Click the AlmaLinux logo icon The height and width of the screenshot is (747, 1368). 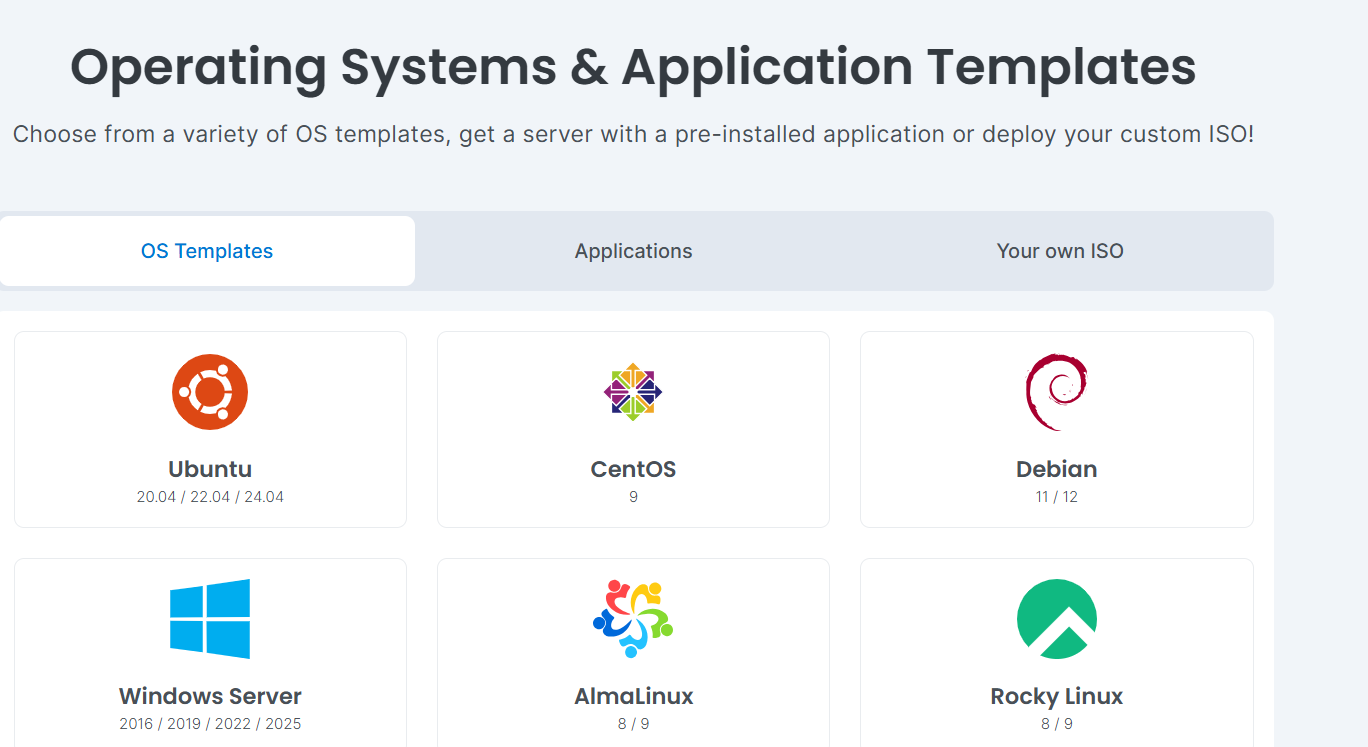click(633, 619)
